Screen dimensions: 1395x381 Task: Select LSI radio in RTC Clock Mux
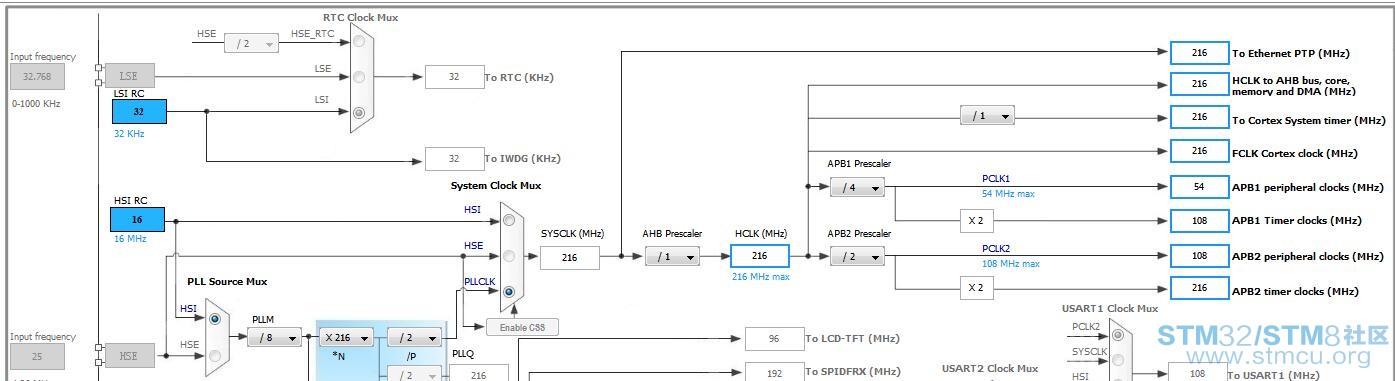359,112
